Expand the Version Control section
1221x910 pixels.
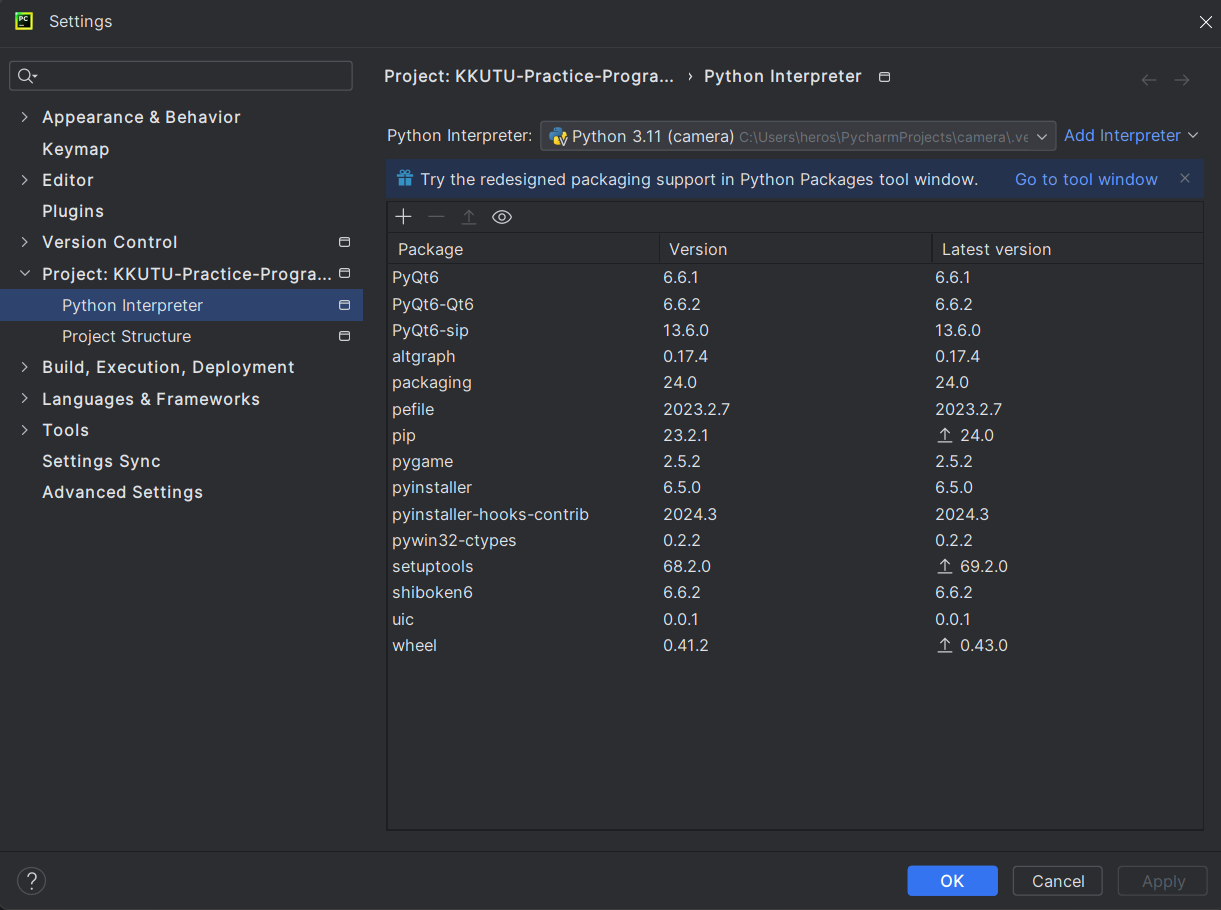25,242
